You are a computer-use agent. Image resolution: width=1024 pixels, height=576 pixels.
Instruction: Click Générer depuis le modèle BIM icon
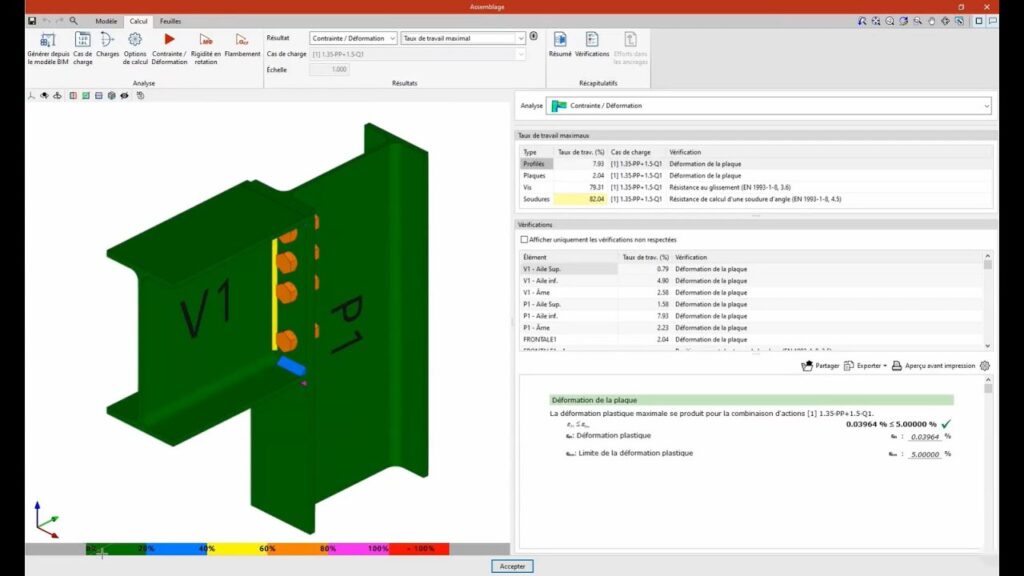pyautogui.click(x=48, y=41)
